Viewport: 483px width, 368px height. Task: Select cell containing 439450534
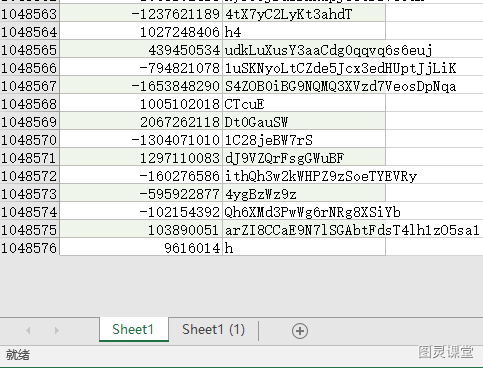141,50
